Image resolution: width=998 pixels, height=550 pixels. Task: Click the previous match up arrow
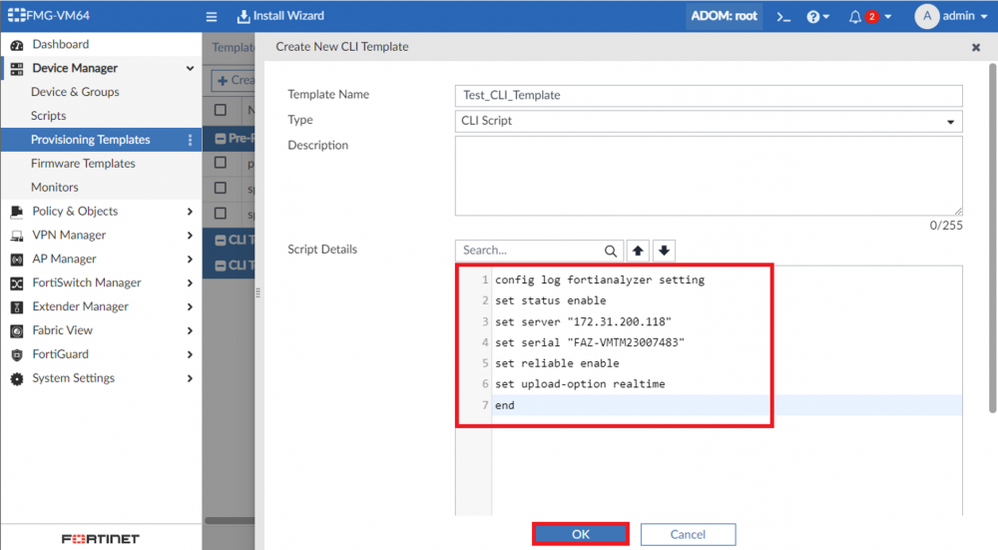click(x=638, y=250)
